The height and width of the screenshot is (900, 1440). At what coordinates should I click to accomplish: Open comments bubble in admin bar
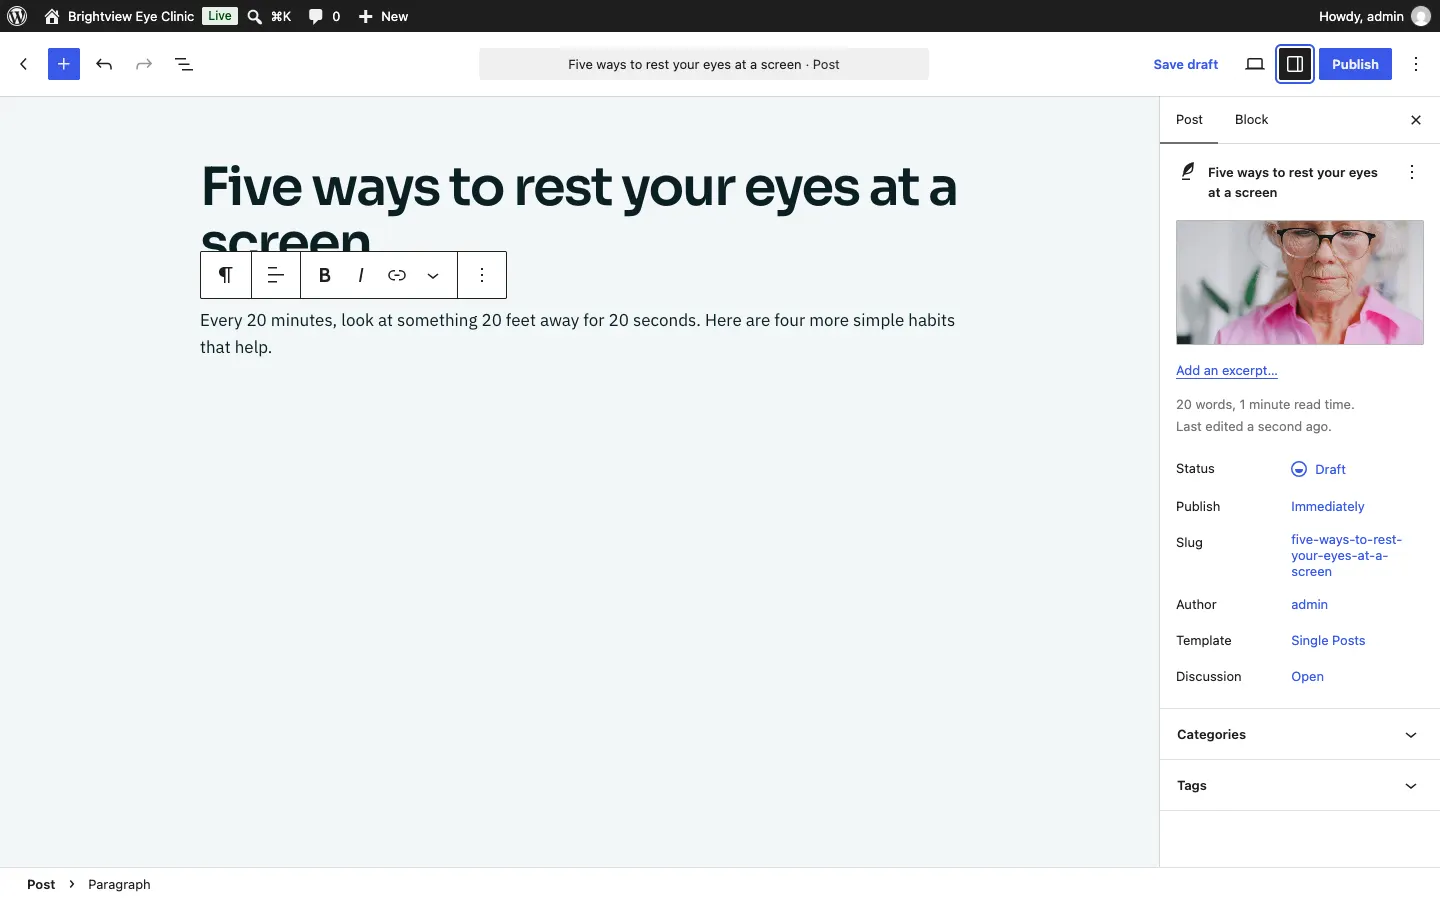324,16
